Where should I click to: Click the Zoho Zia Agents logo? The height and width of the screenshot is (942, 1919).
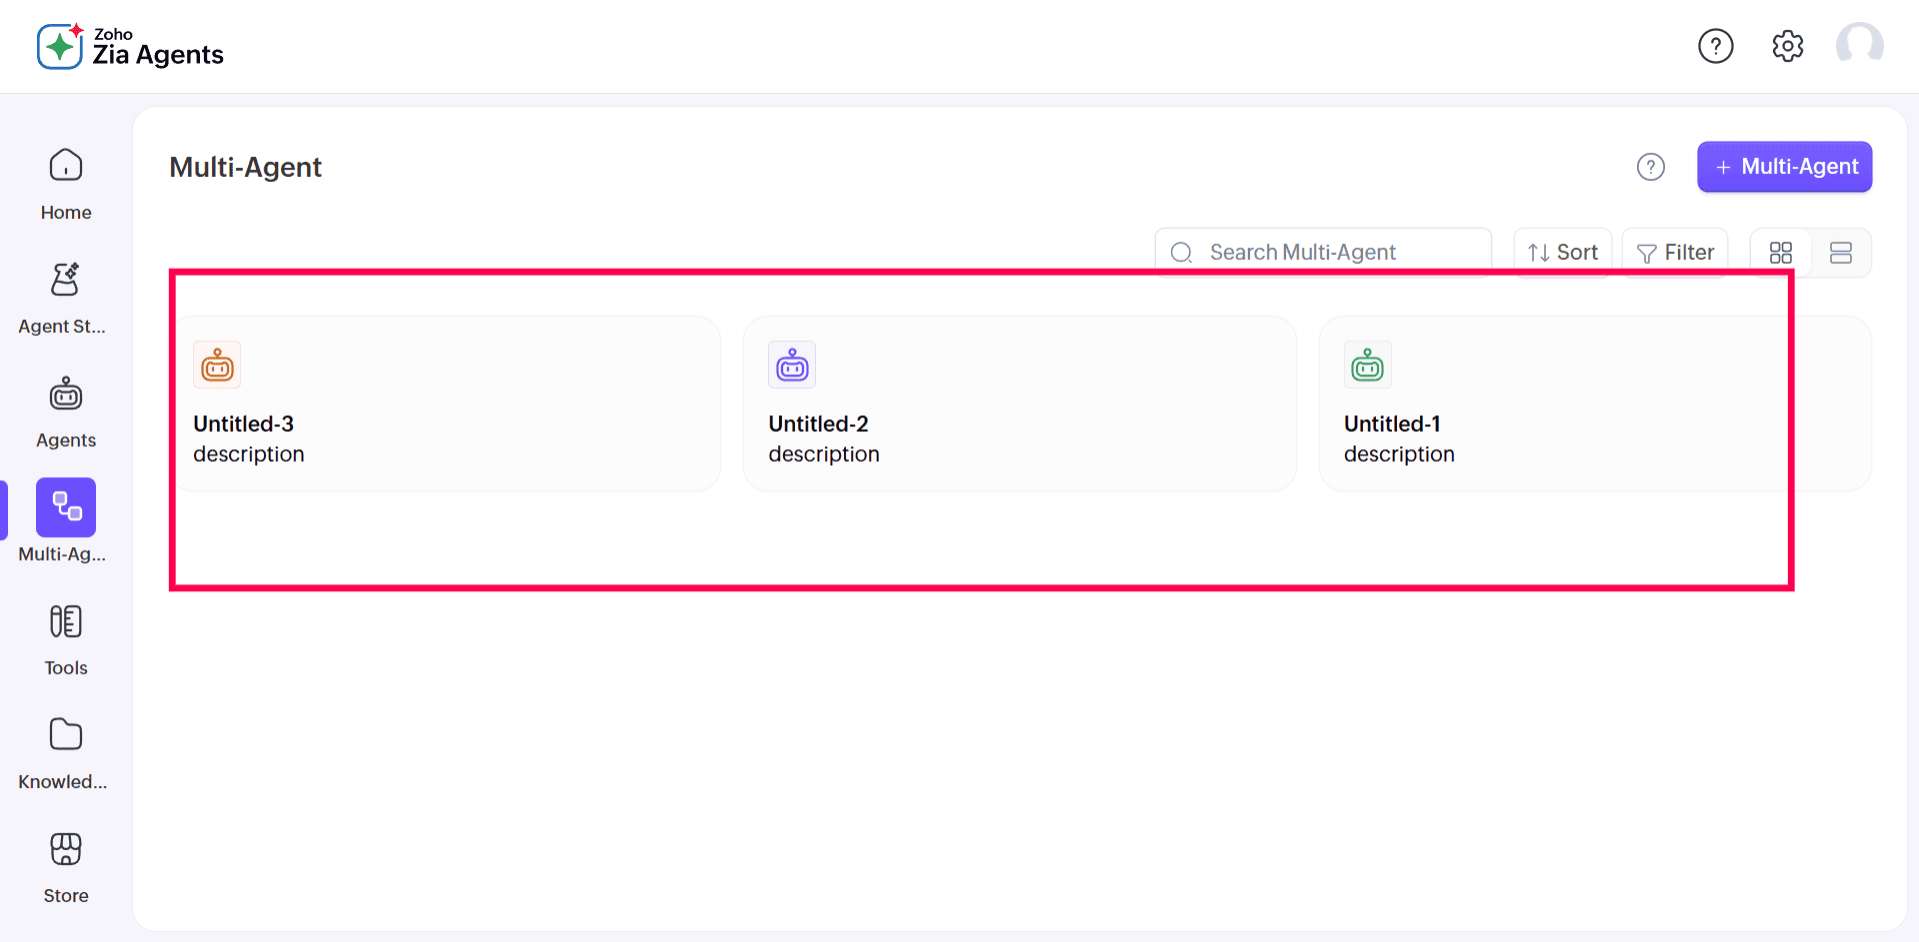coord(130,46)
